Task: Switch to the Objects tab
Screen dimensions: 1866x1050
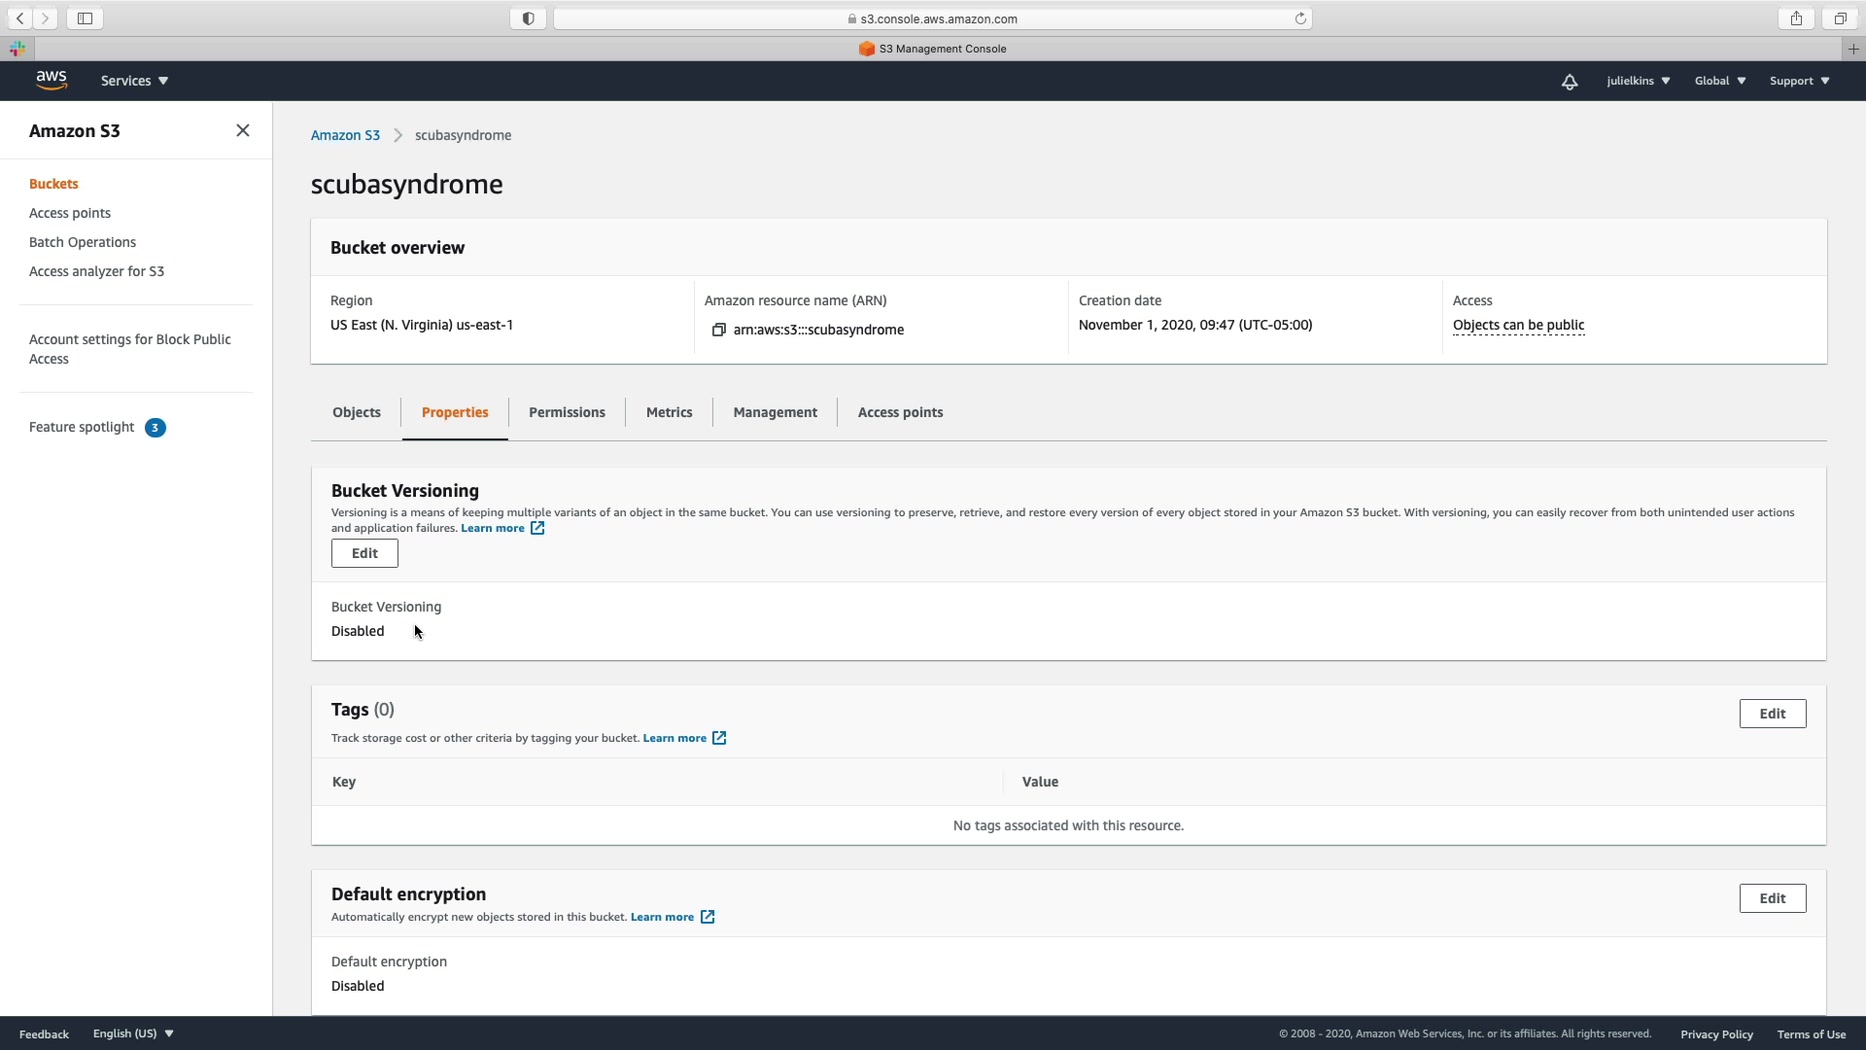Action: tap(356, 412)
